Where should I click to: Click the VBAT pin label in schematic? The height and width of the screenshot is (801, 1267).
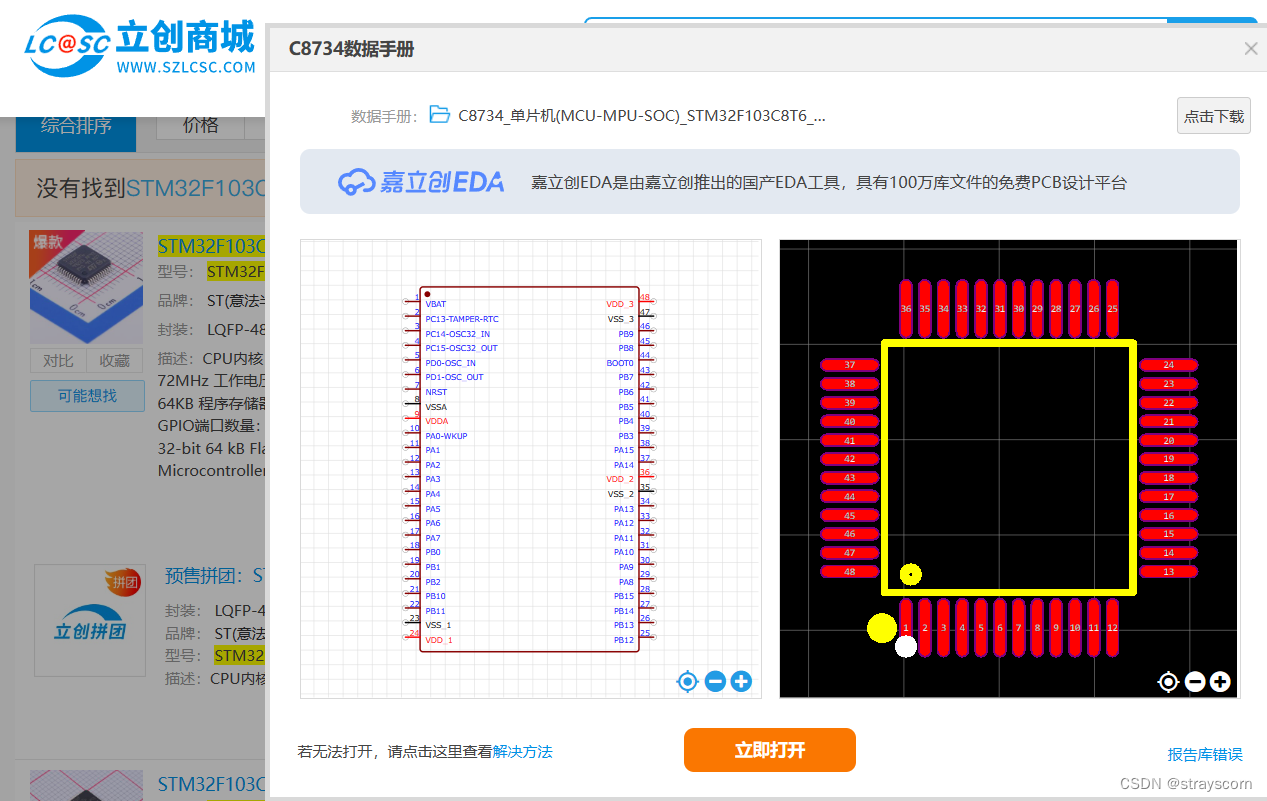pyautogui.click(x=436, y=304)
